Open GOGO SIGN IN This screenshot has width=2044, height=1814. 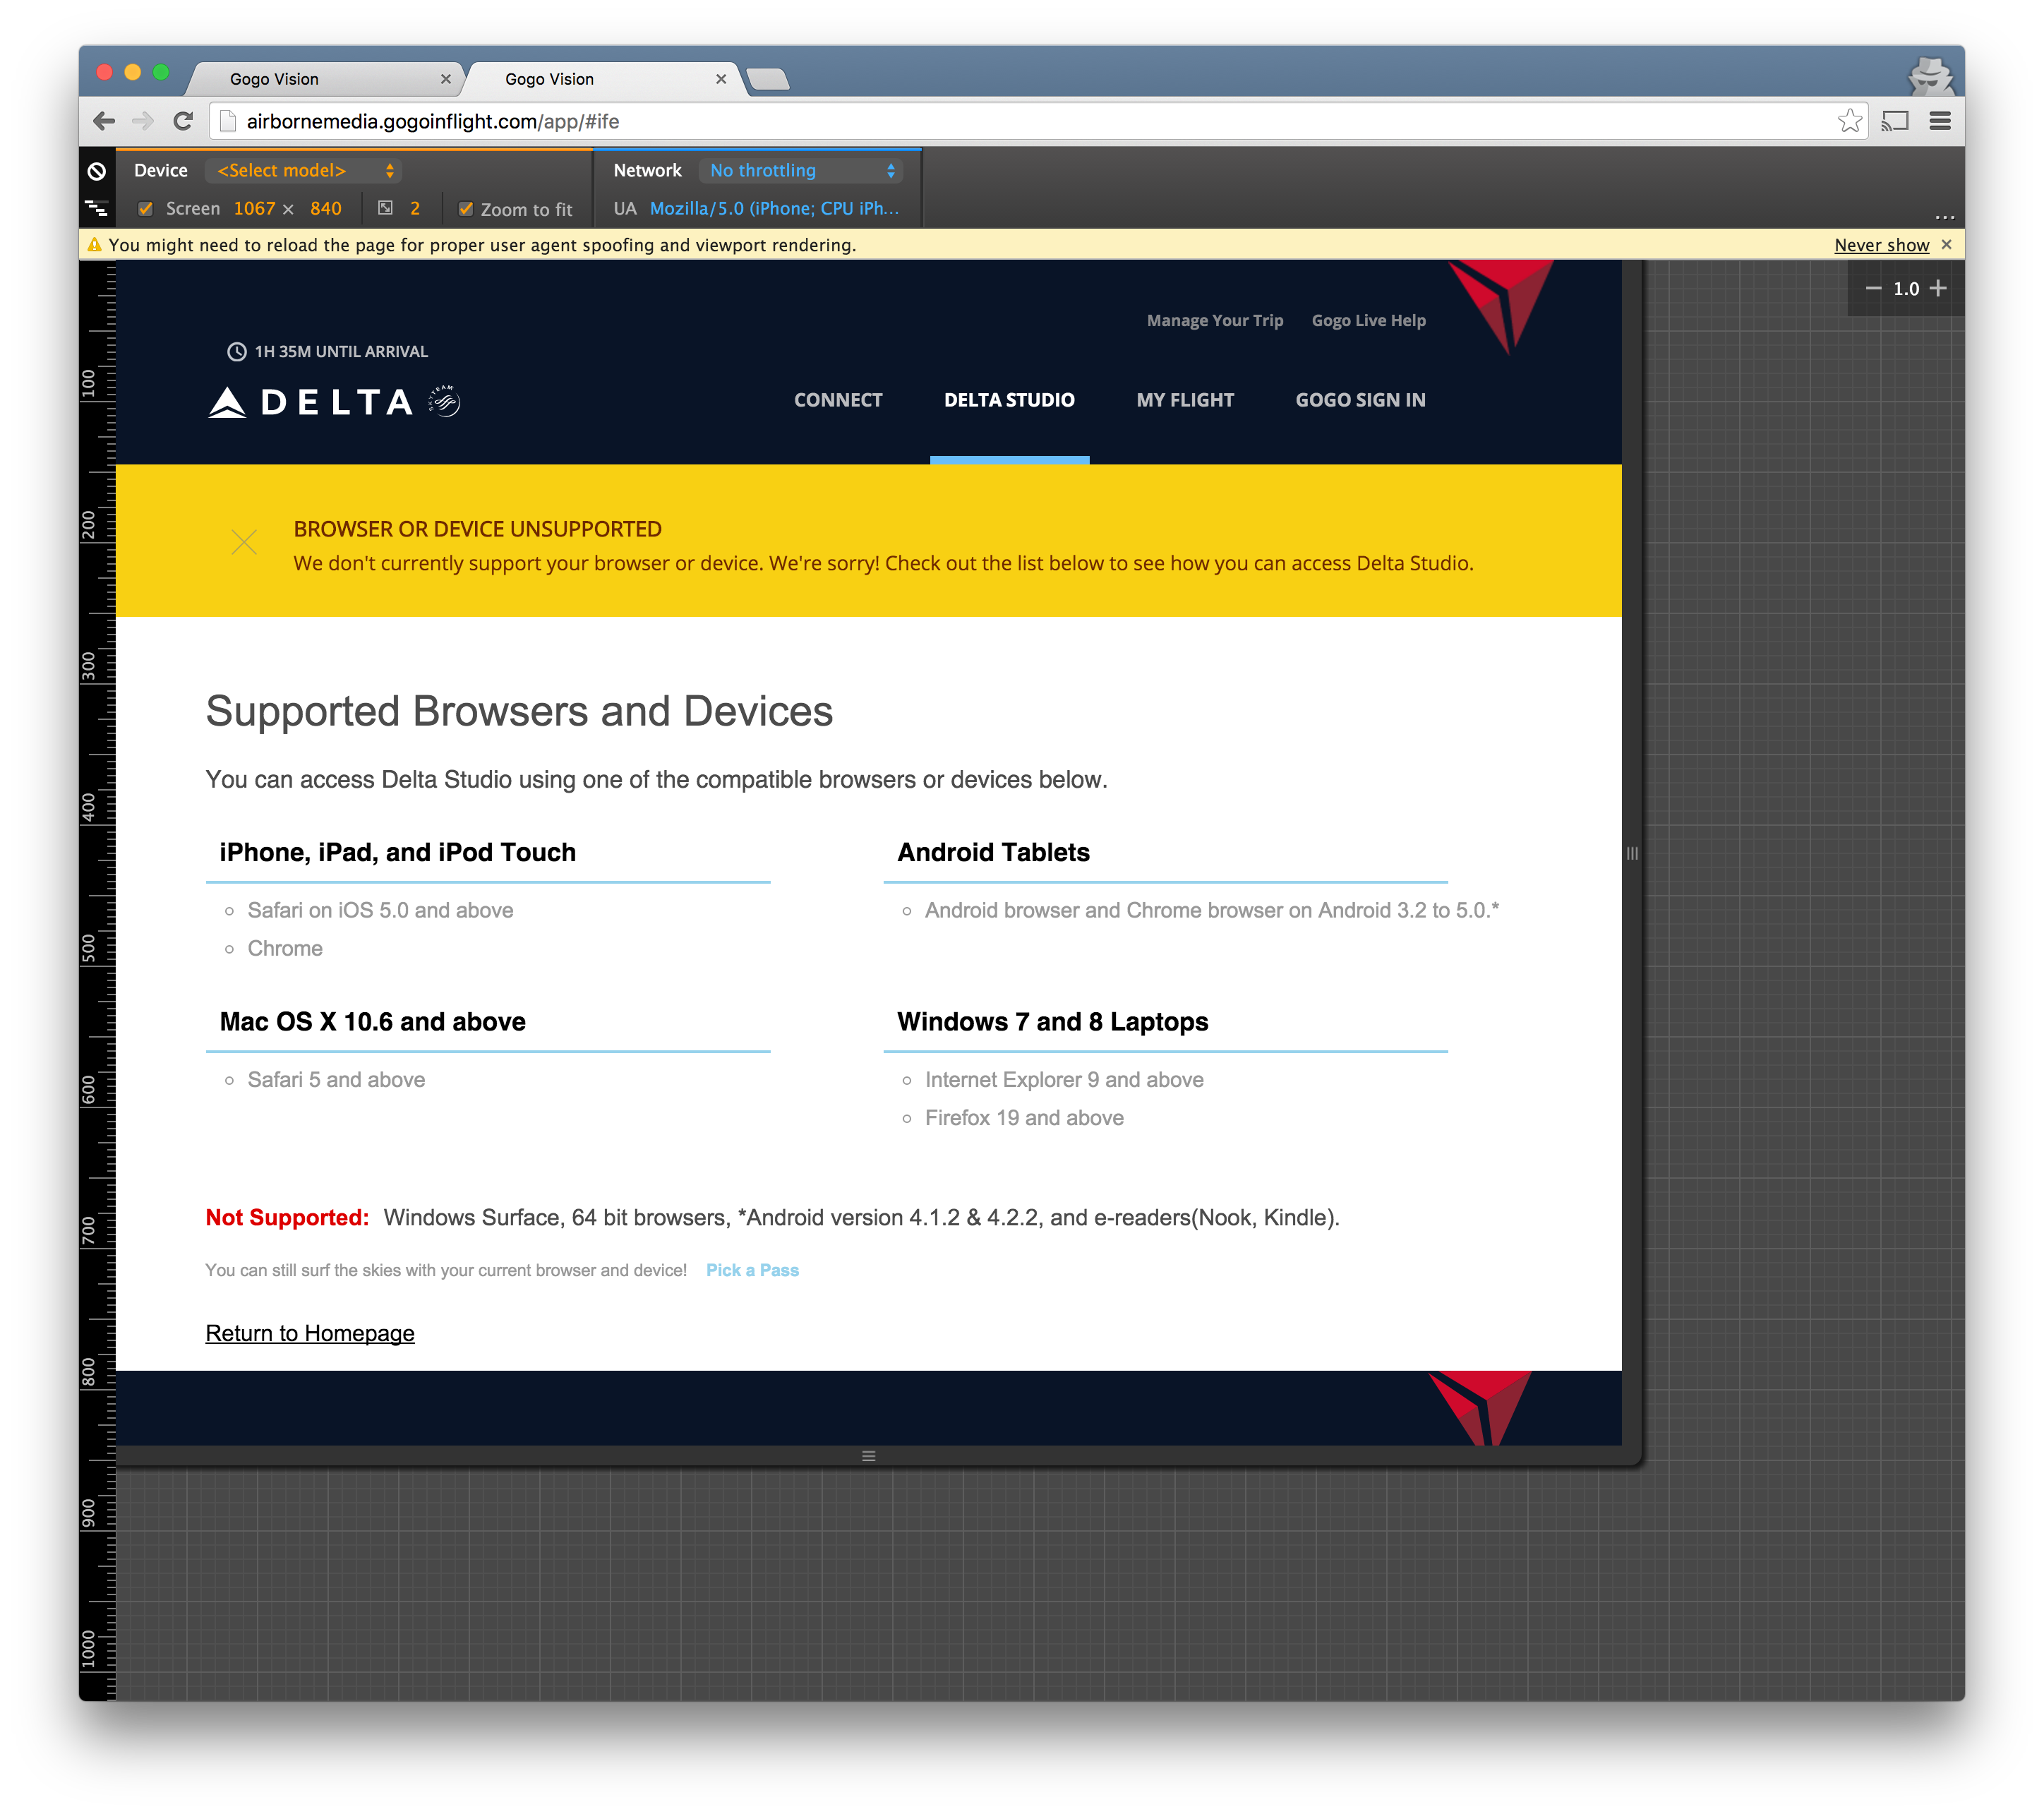pos(1360,400)
